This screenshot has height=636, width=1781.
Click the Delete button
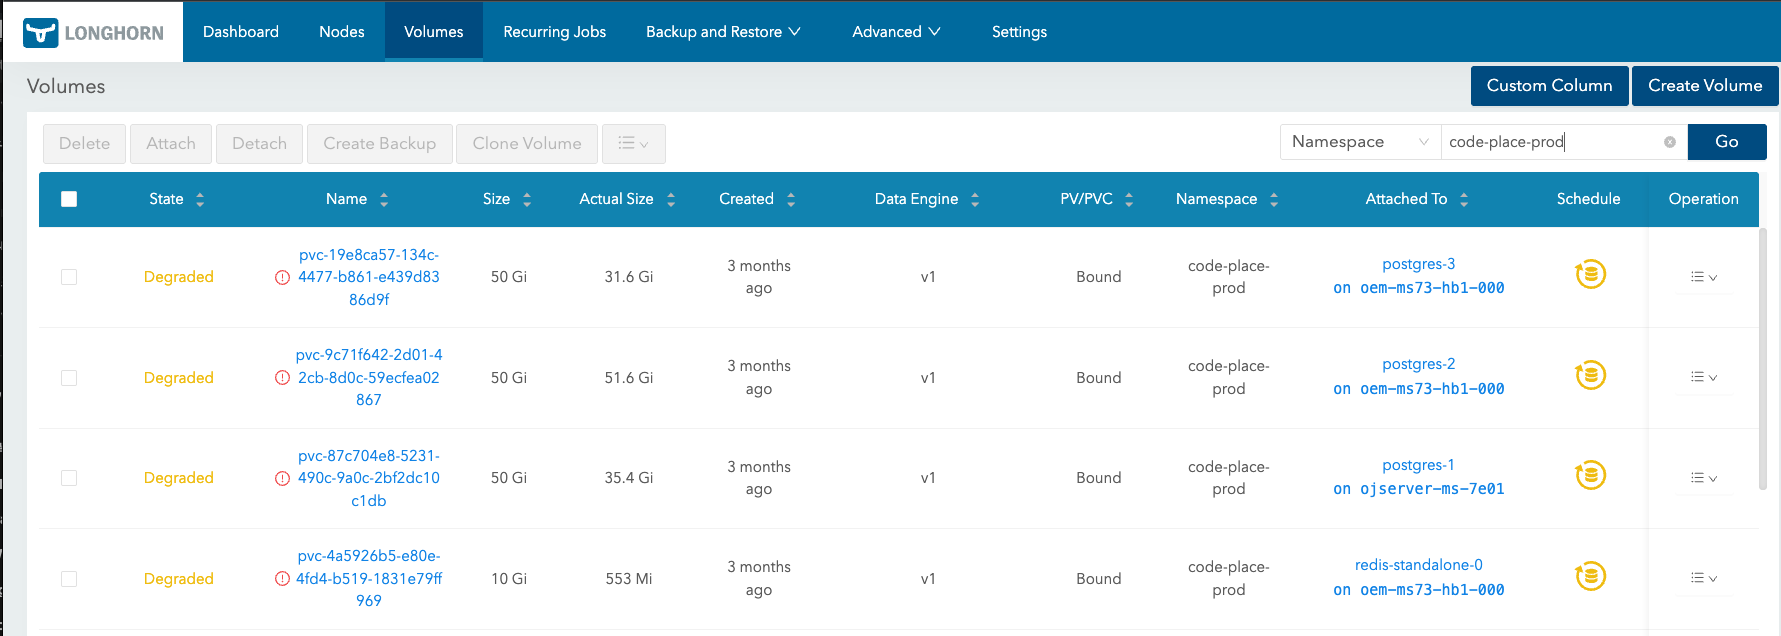click(x=84, y=144)
